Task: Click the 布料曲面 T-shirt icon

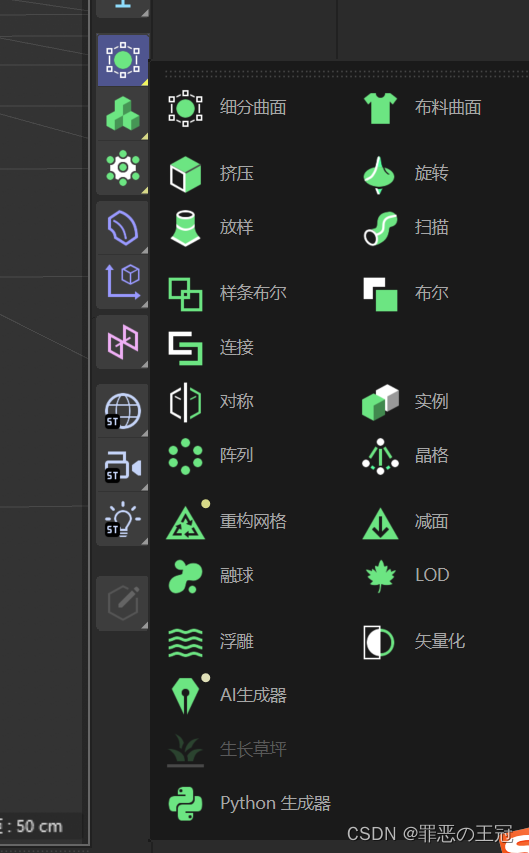Action: [380, 108]
